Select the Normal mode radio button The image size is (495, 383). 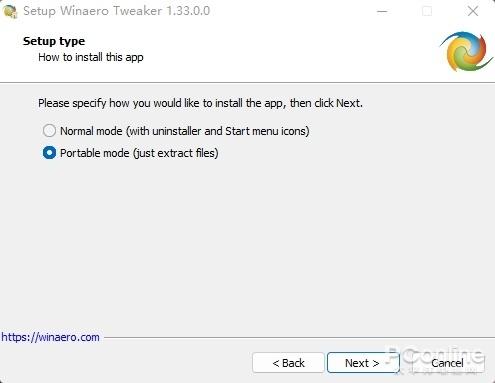tap(49, 131)
